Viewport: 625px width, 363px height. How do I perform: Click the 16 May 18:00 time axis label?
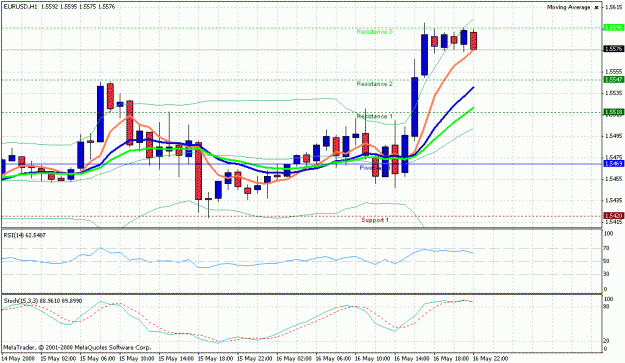(x=451, y=359)
